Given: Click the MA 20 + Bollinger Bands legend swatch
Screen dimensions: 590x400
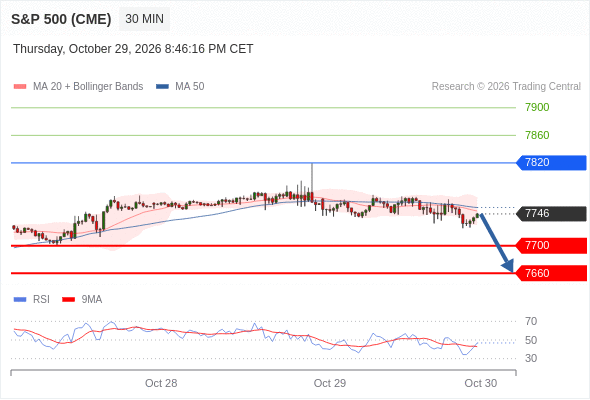Looking at the screenshot, I should (x=20, y=87).
